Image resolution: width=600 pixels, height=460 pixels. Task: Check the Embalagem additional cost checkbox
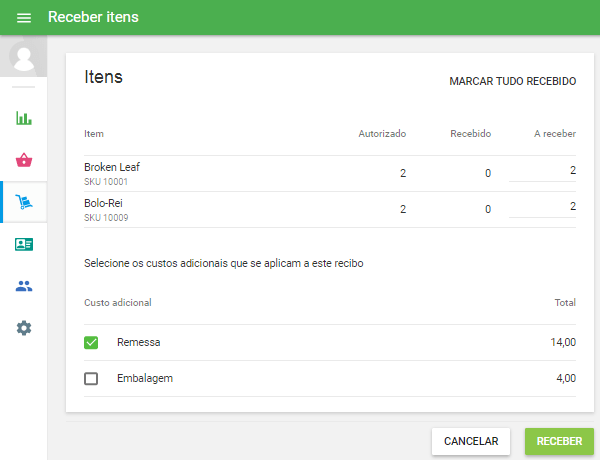click(x=91, y=378)
